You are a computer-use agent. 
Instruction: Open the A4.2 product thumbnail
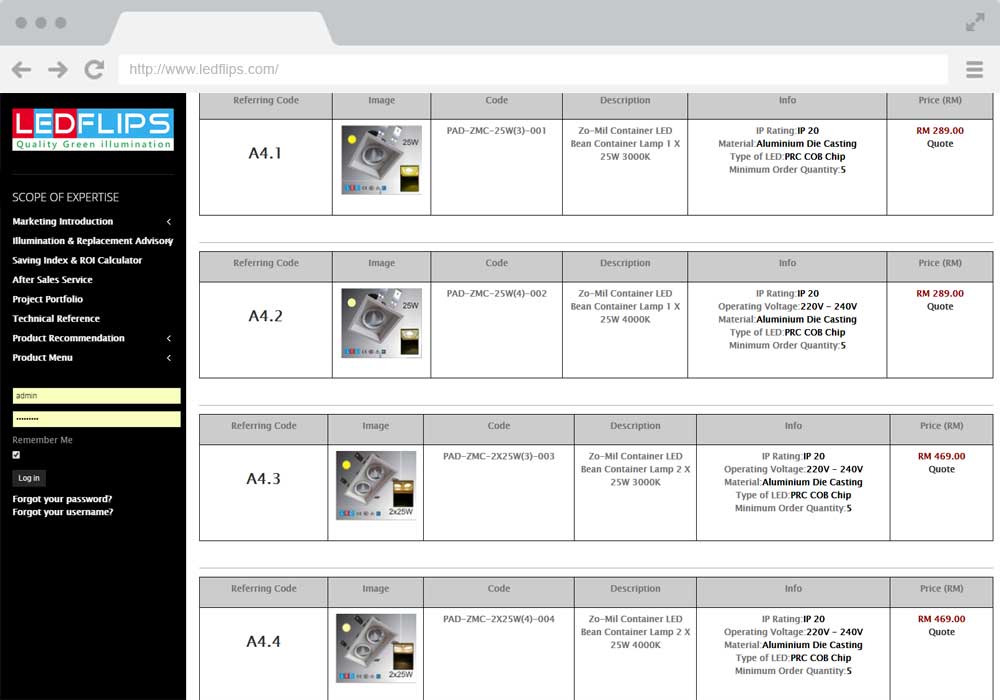tap(381, 323)
